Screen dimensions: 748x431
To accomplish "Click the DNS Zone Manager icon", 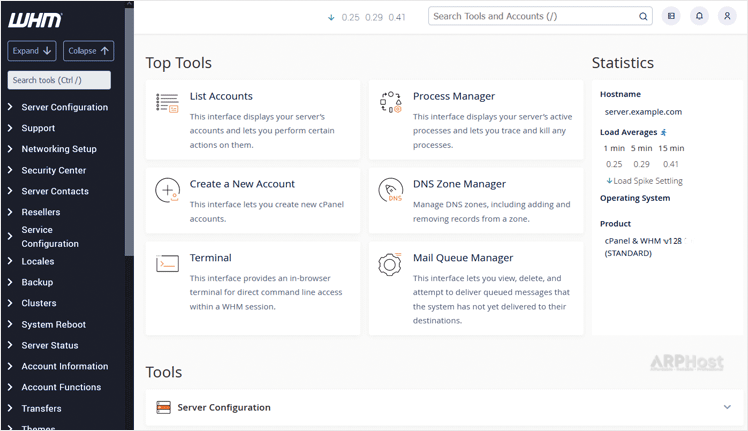I will click(x=390, y=190).
